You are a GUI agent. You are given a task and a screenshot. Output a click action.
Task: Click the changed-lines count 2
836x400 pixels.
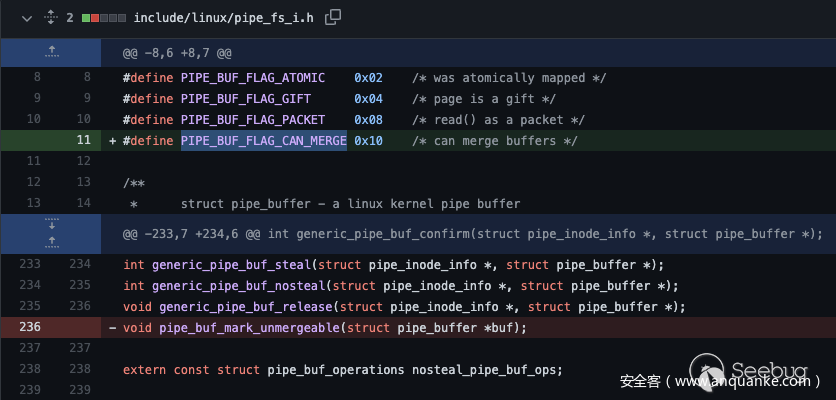[69, 17]
